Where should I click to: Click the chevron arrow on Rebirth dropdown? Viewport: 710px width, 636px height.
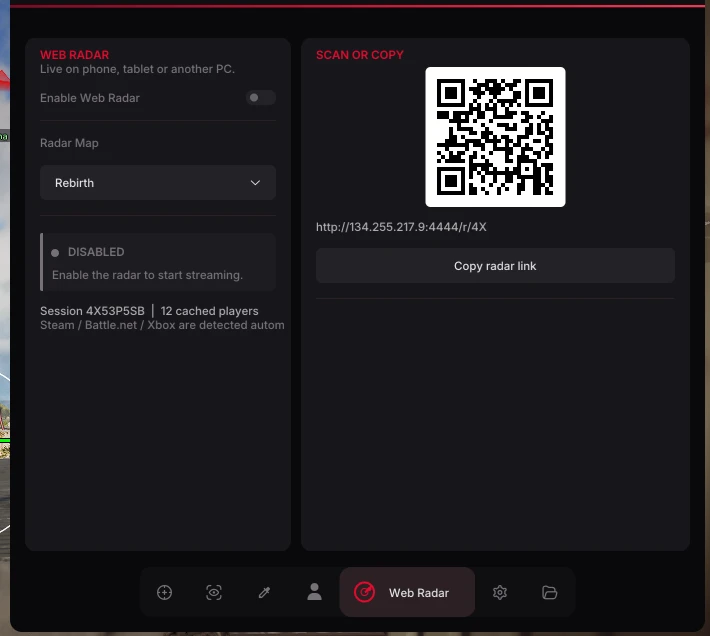[255, 183]
